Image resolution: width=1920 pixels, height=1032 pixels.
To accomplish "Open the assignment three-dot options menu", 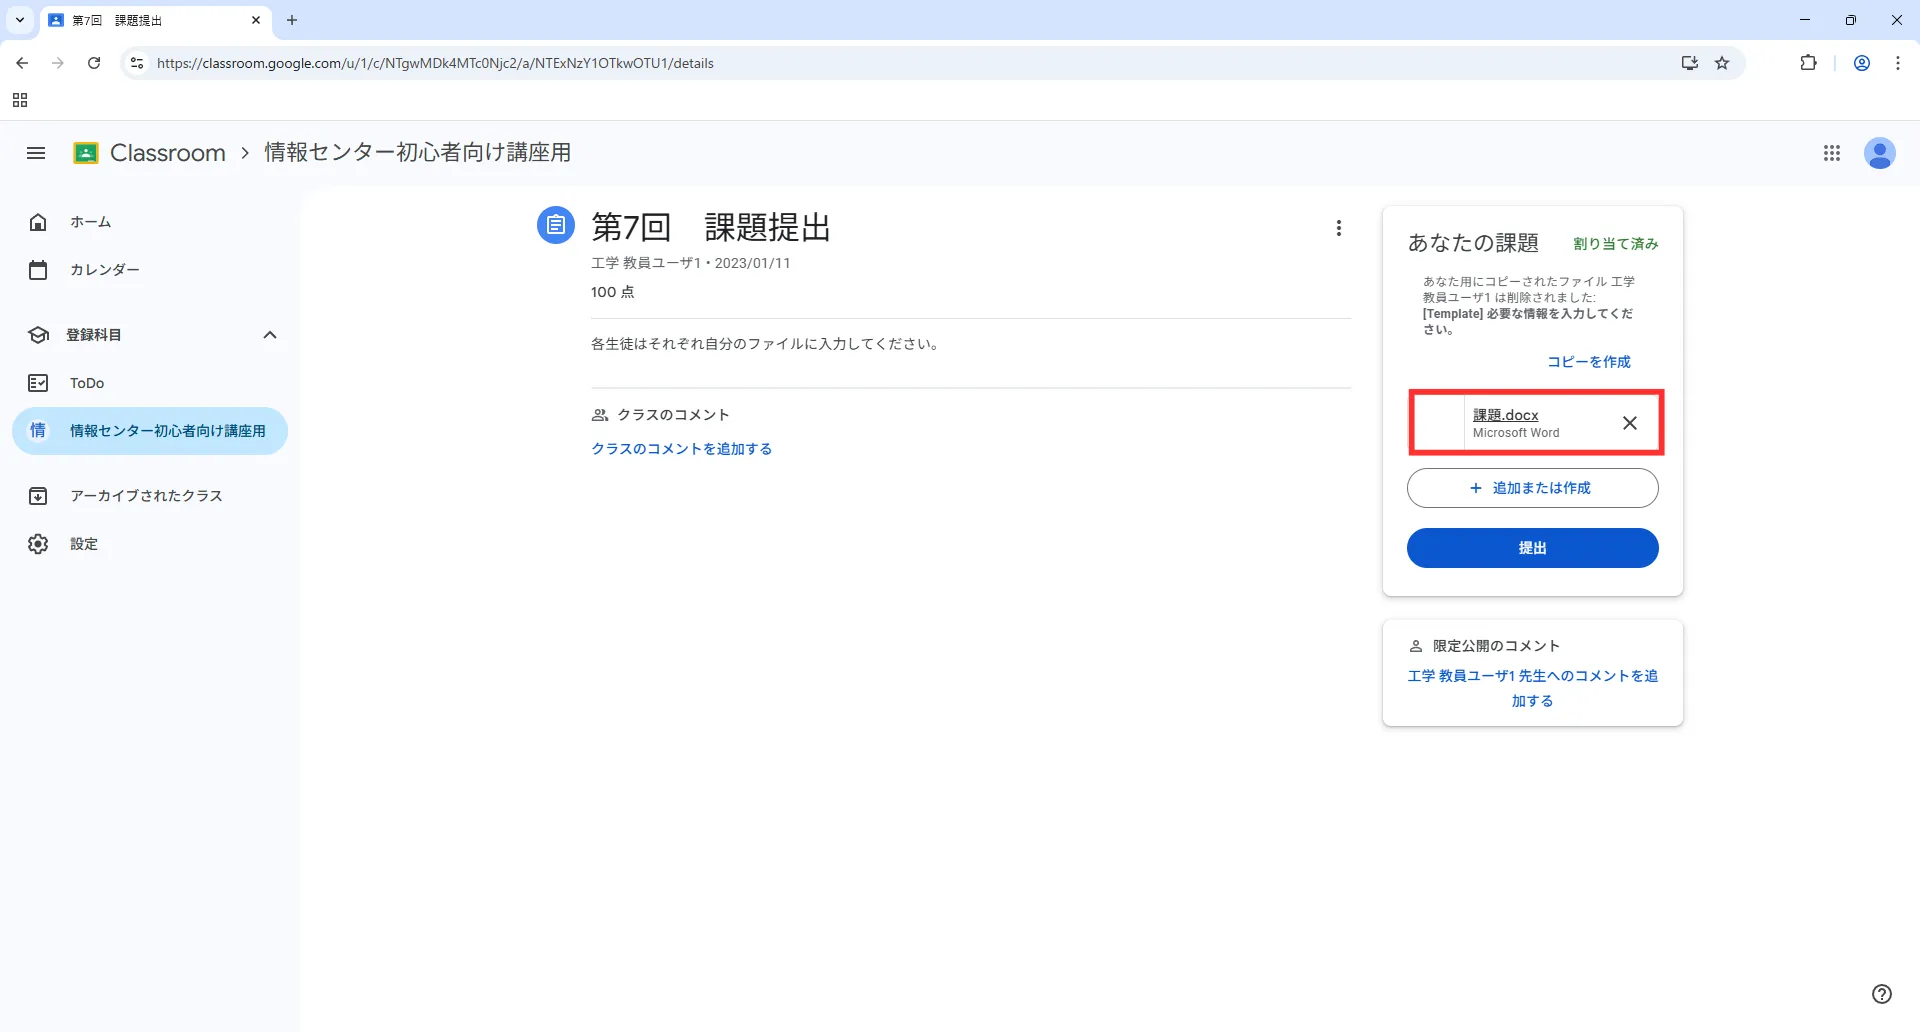I will (x=1338, y=228).
